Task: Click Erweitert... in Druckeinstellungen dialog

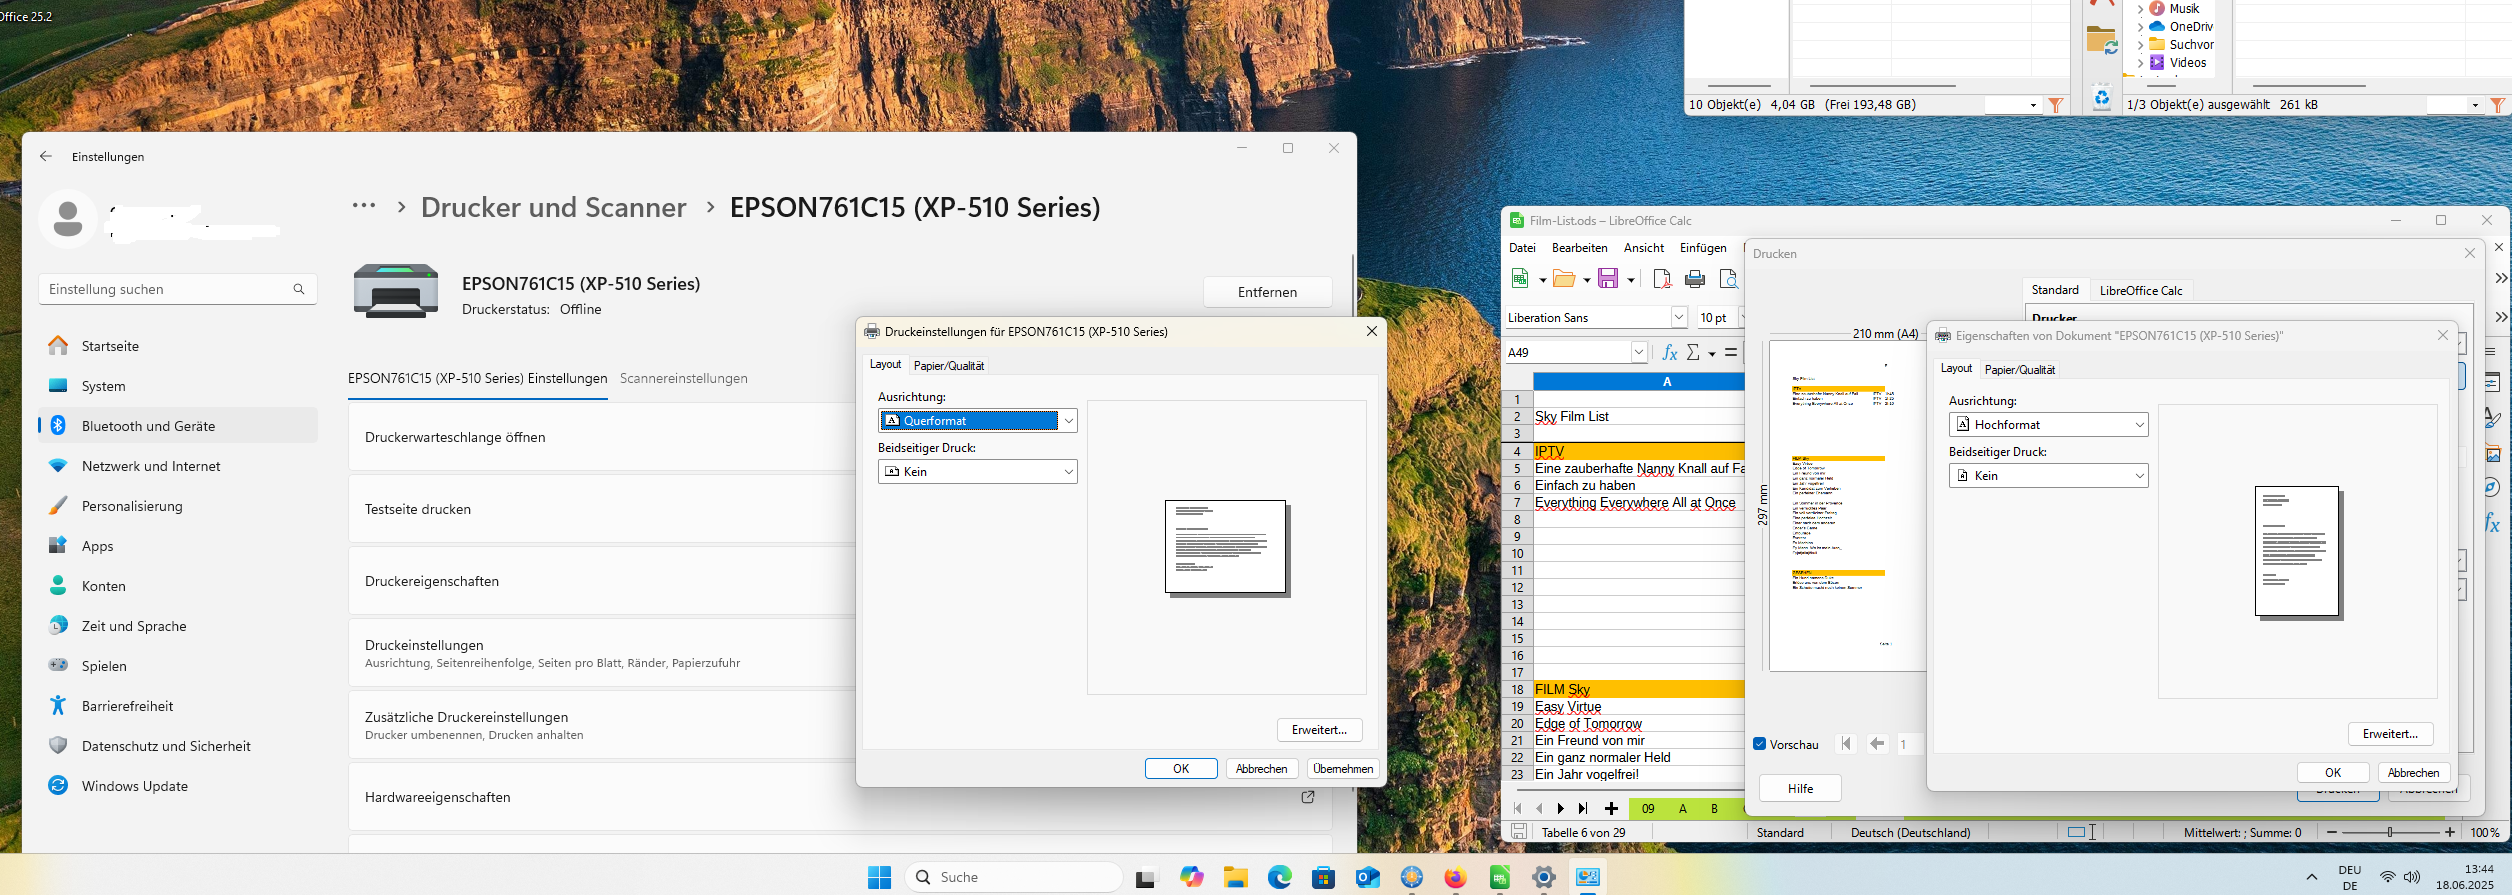Action: (1319, 730)
